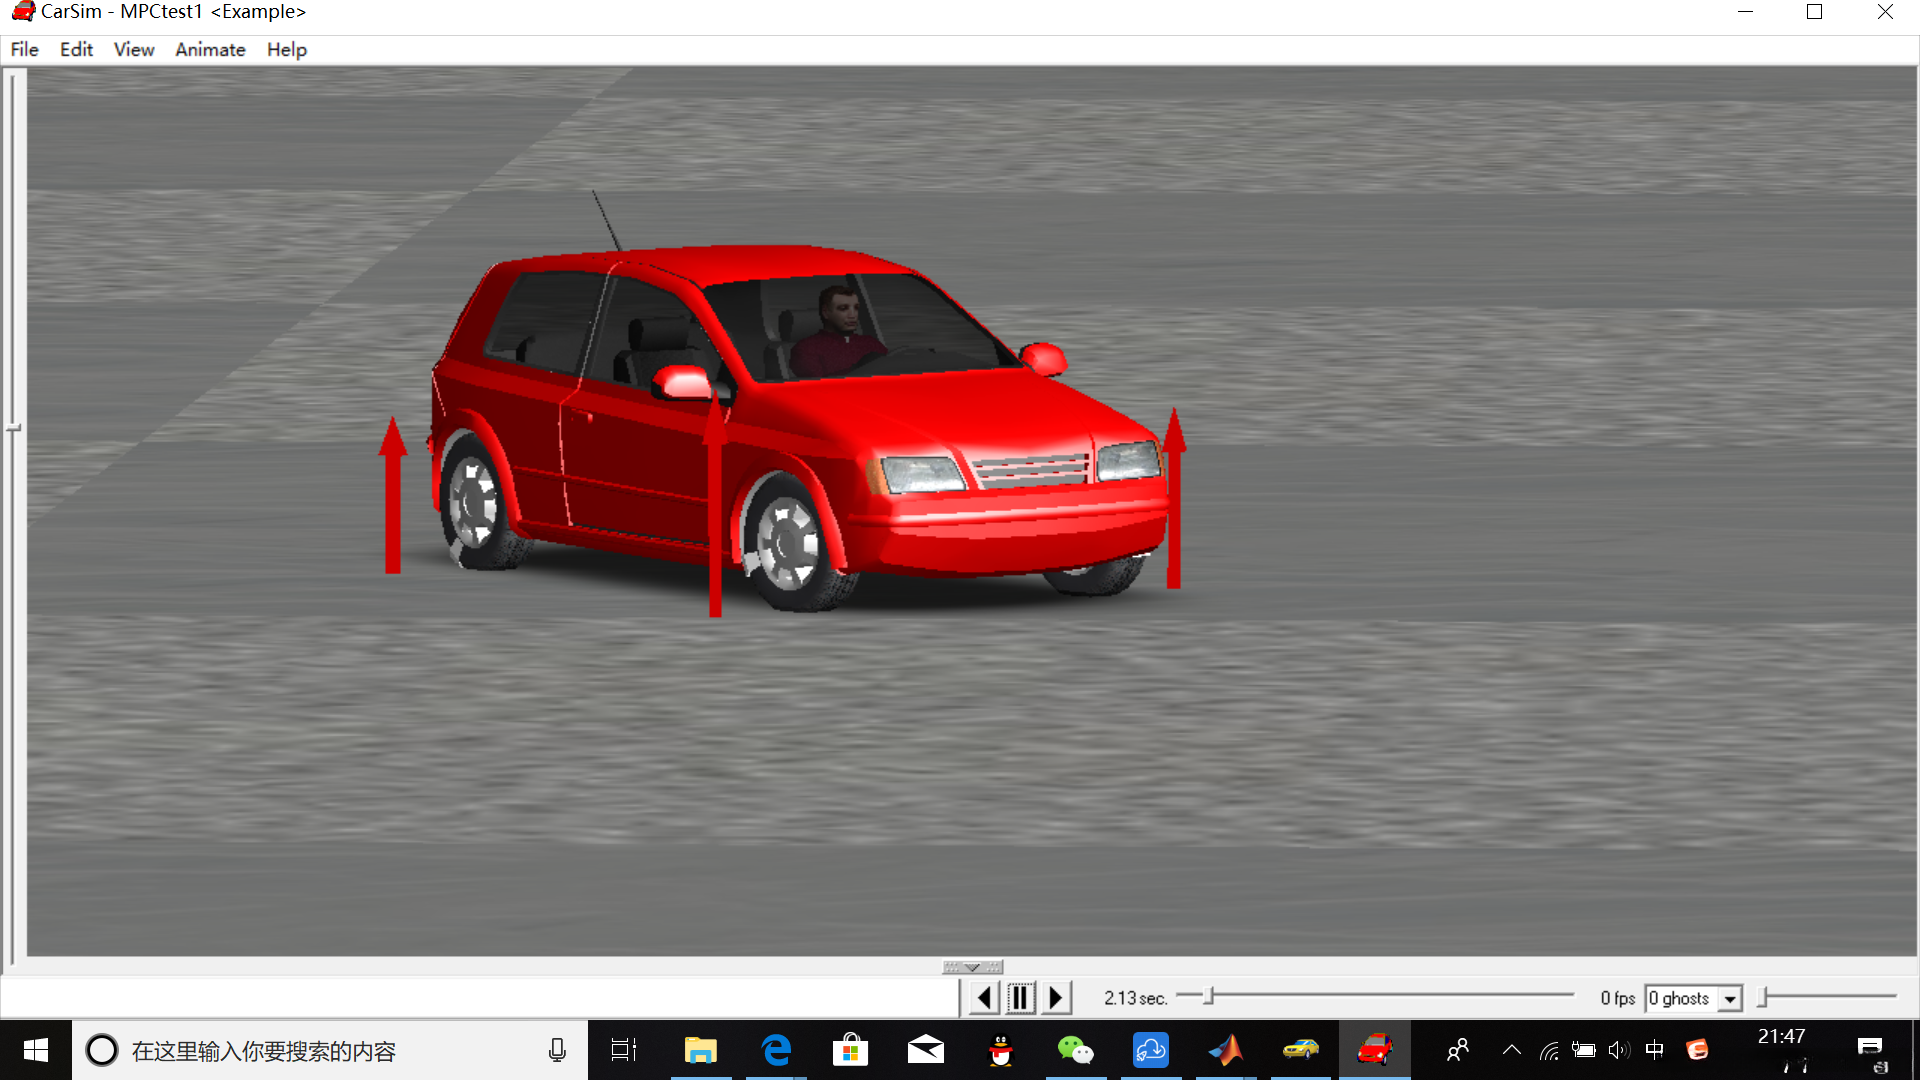Collapse the bottom control panel arrow
This screenshot has height=1080, width=1920.
[972, 967]
